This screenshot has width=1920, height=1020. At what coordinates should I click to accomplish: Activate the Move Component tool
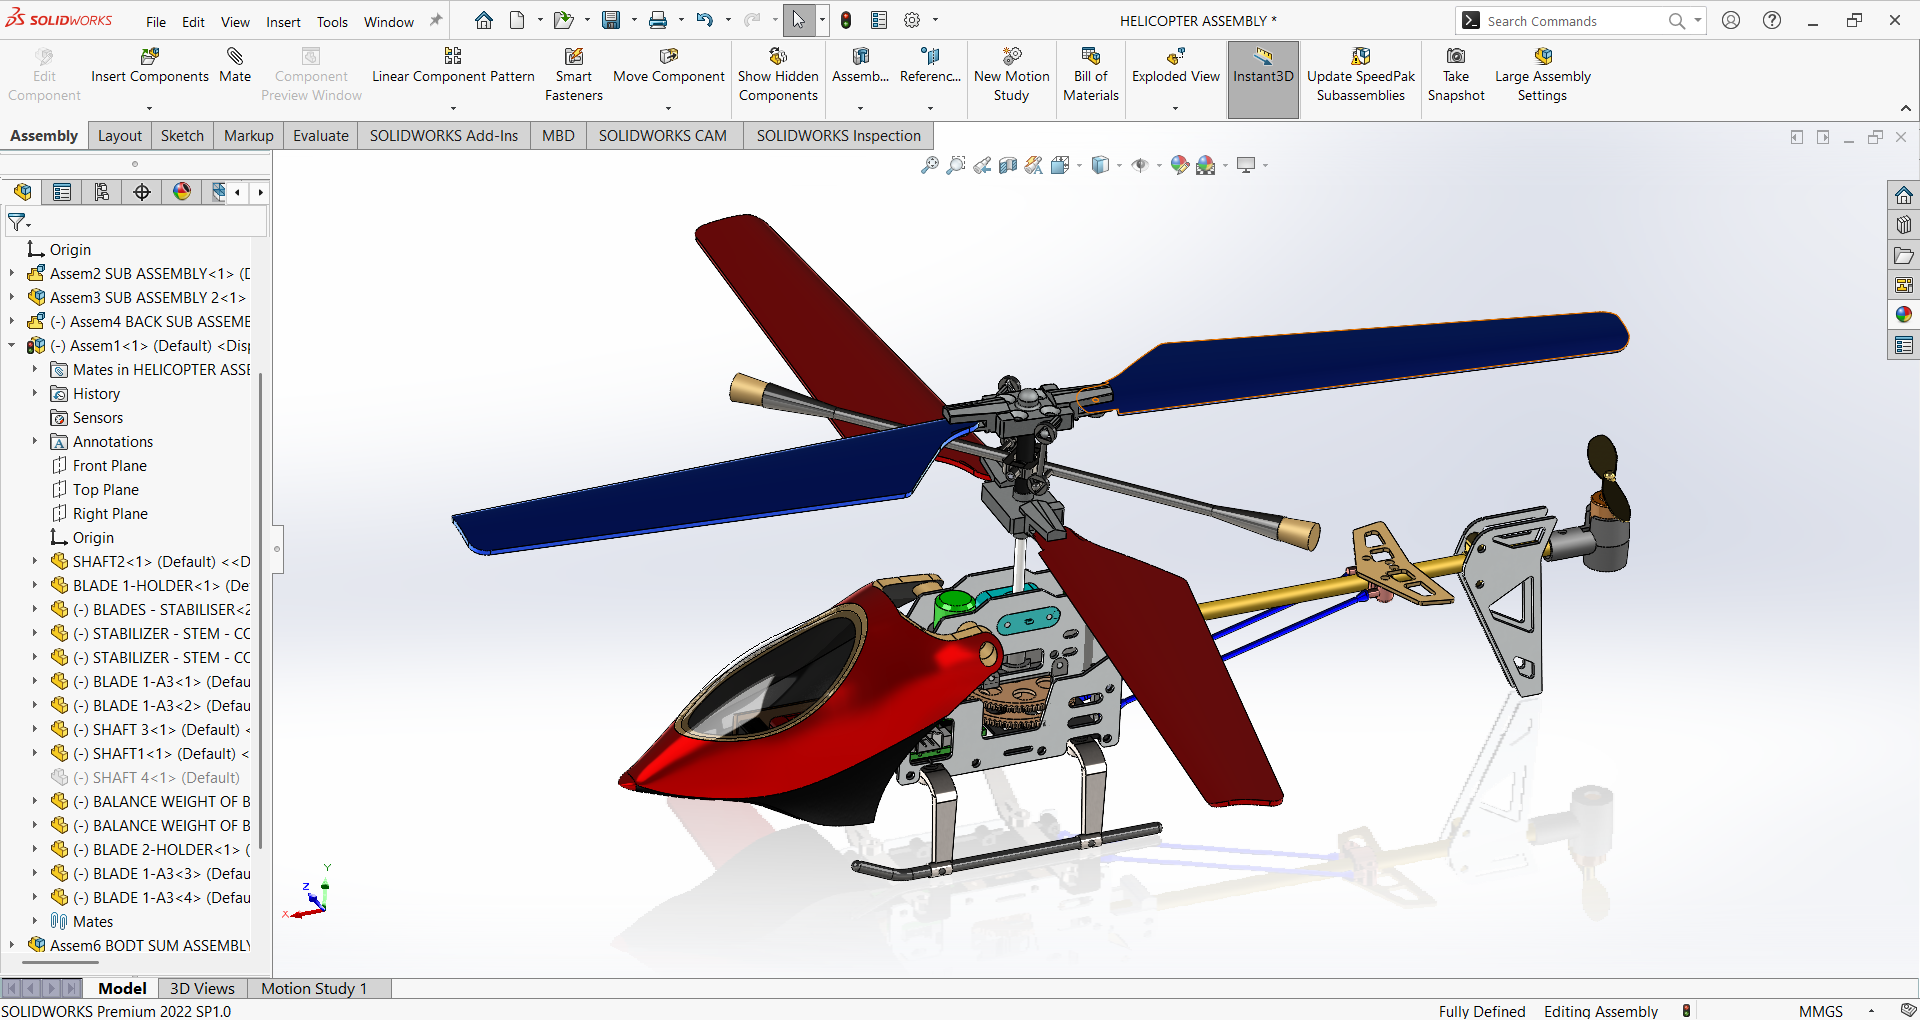click(668, 66)
